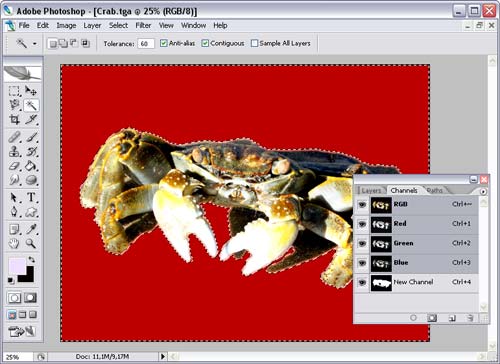Screen dimensions: 500x364
Task: Open the Filter menu
Action: pyautogui.click(x=143, y=25)
